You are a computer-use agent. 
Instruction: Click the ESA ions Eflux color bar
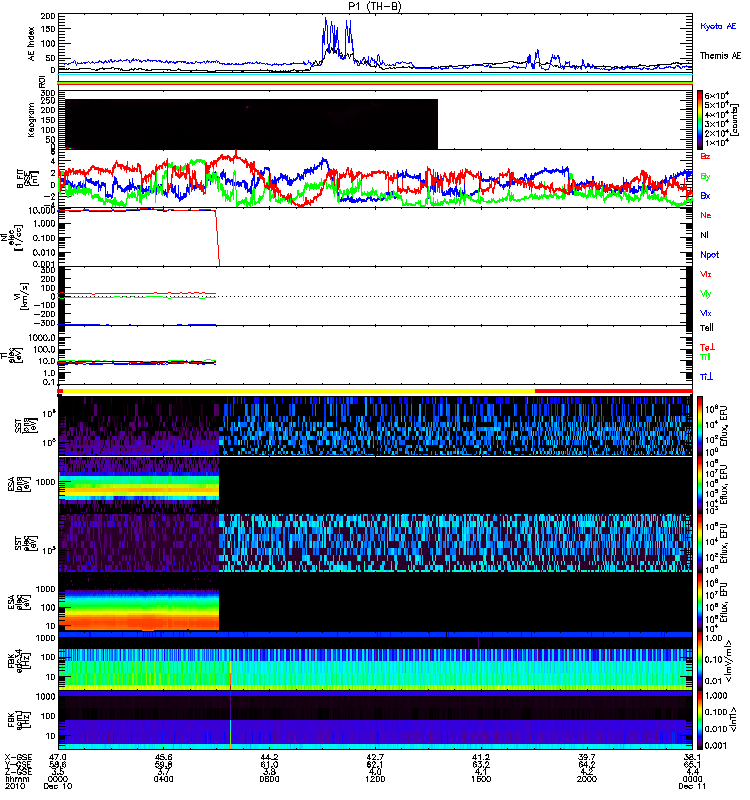700,485
